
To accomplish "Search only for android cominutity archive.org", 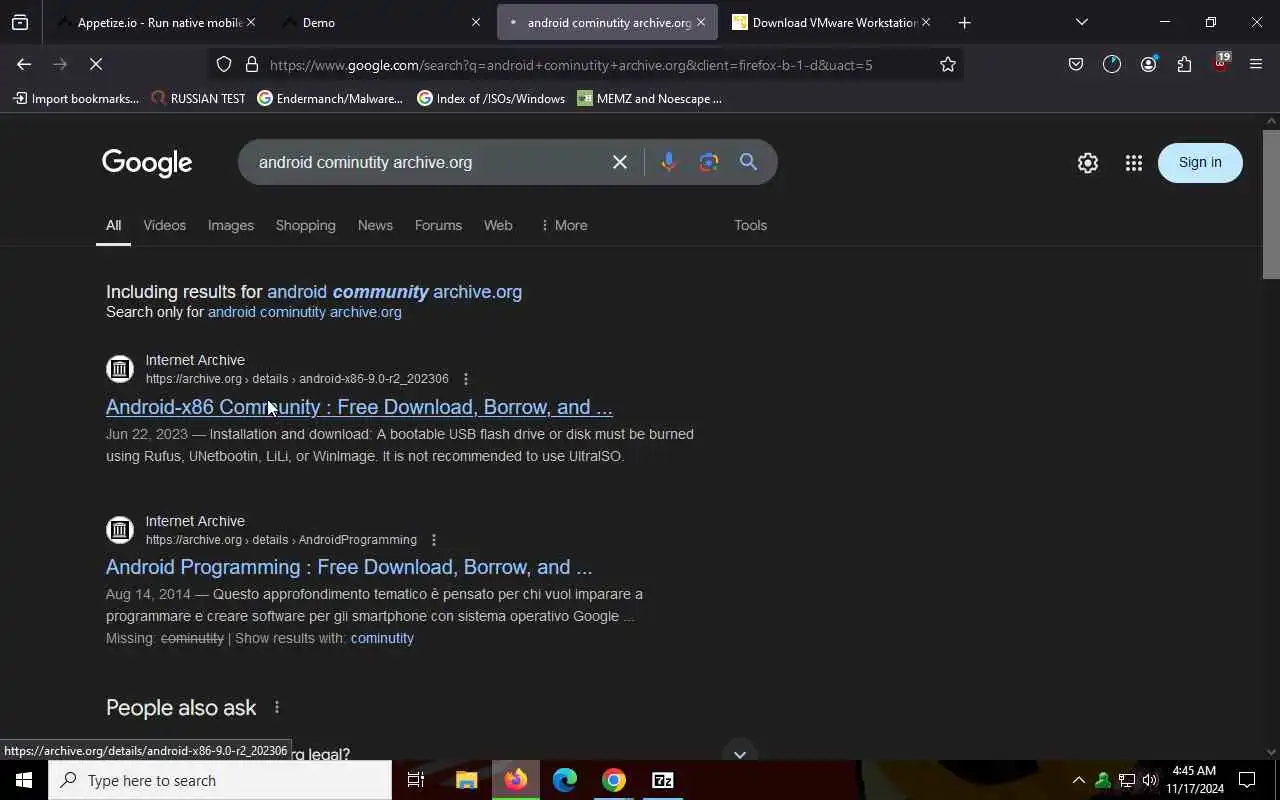I will point(304,312).
